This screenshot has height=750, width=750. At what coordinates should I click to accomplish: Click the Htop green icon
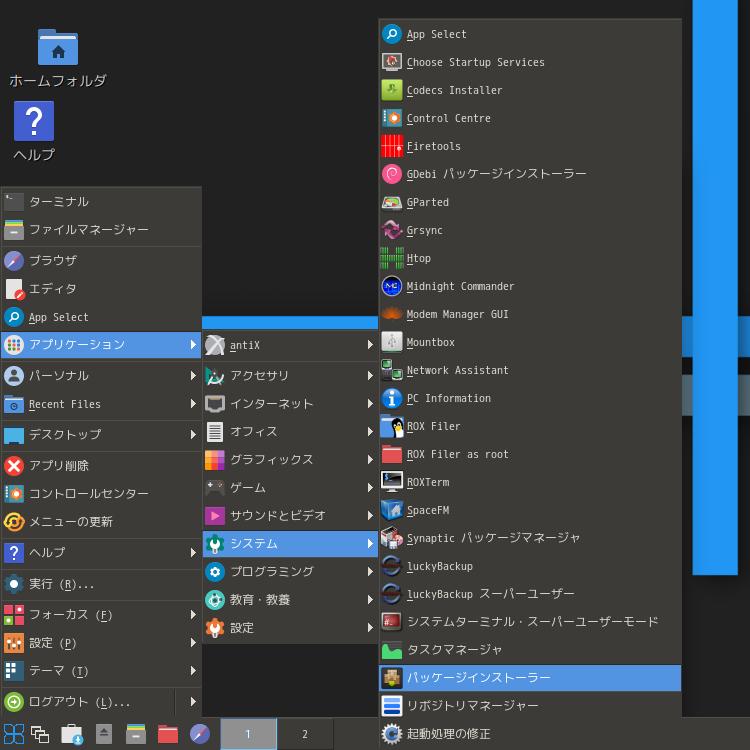(x=392, y=258)
